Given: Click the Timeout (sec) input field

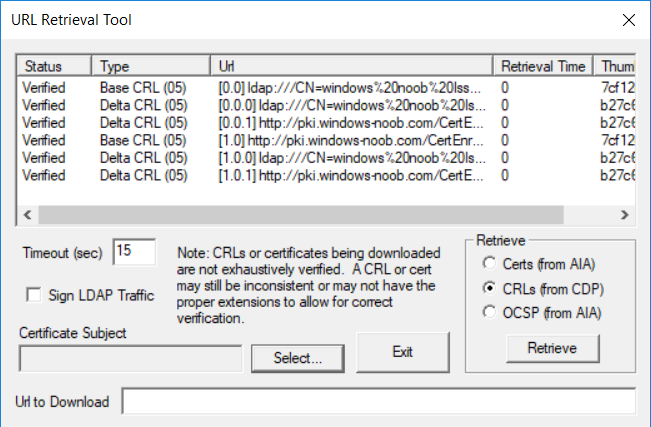Looking at the screenshot, I should pyautogui.click(x=134, y=251).
